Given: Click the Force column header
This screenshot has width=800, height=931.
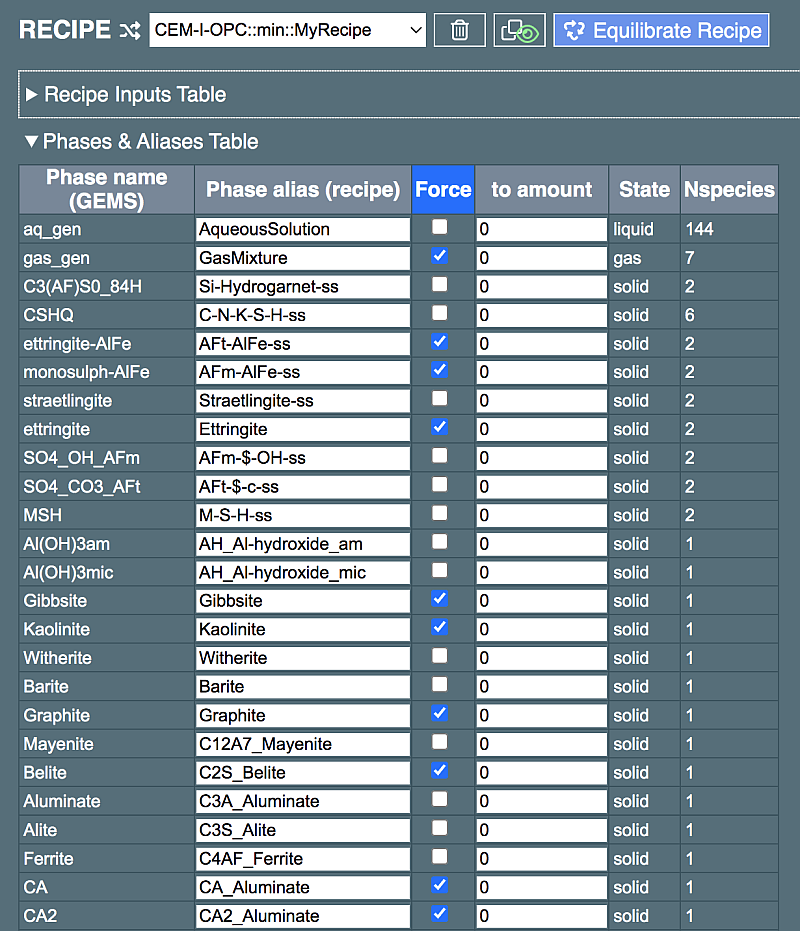Looking at the screenshot, I should (443, 189).
